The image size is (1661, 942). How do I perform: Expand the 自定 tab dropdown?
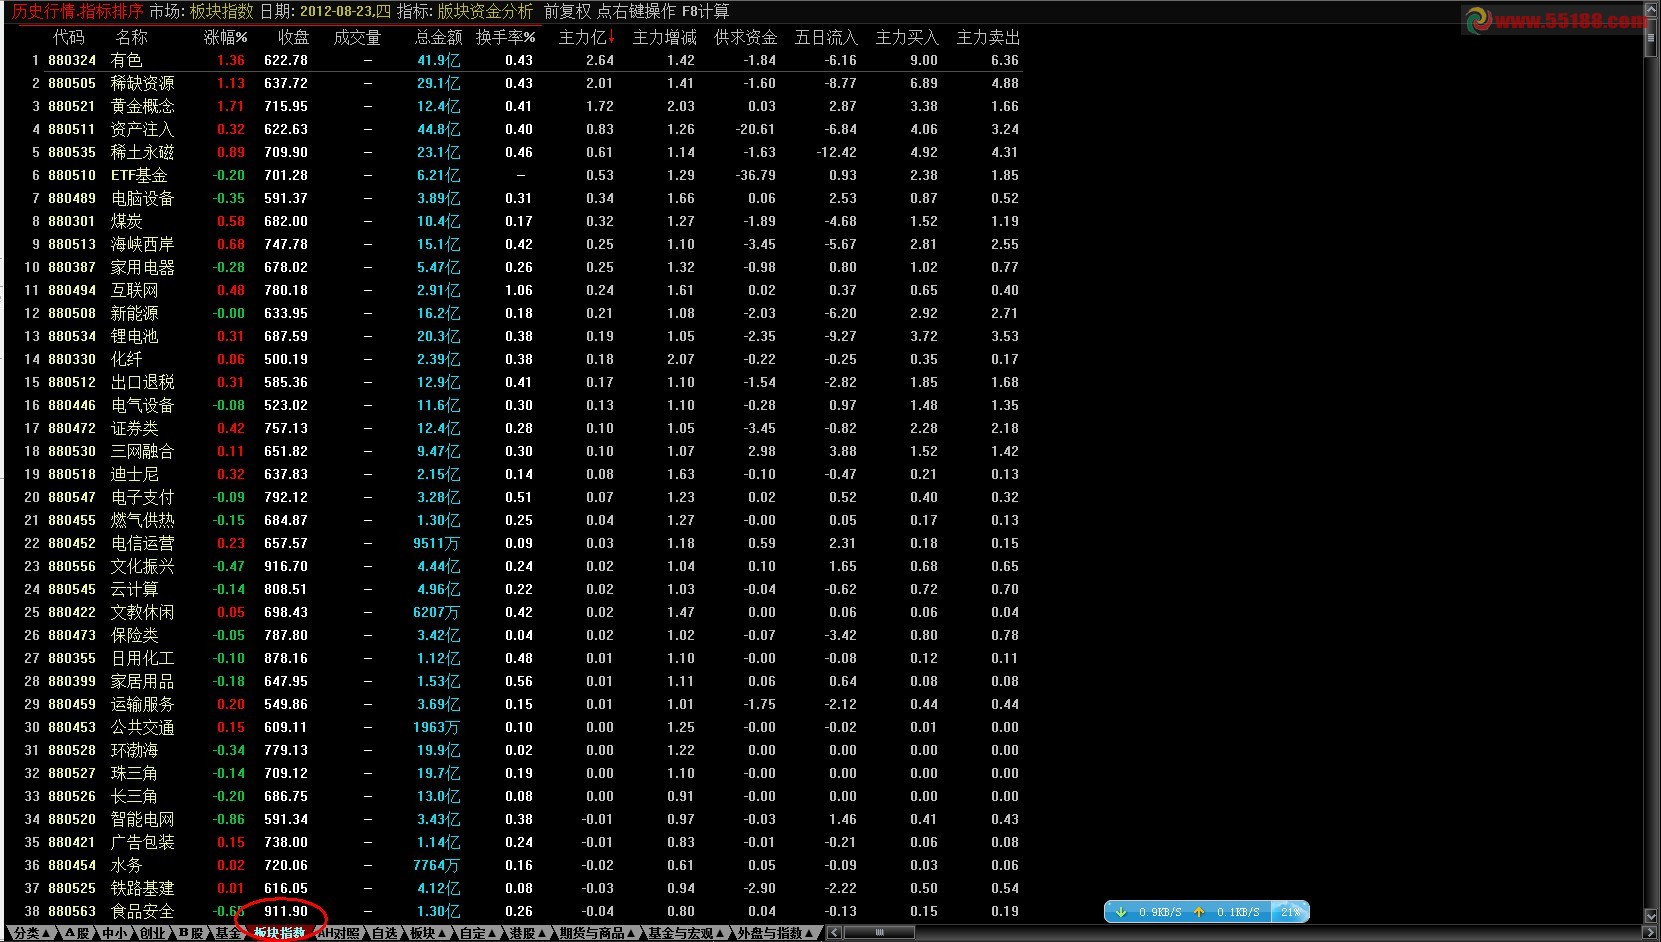pos(478,933)
